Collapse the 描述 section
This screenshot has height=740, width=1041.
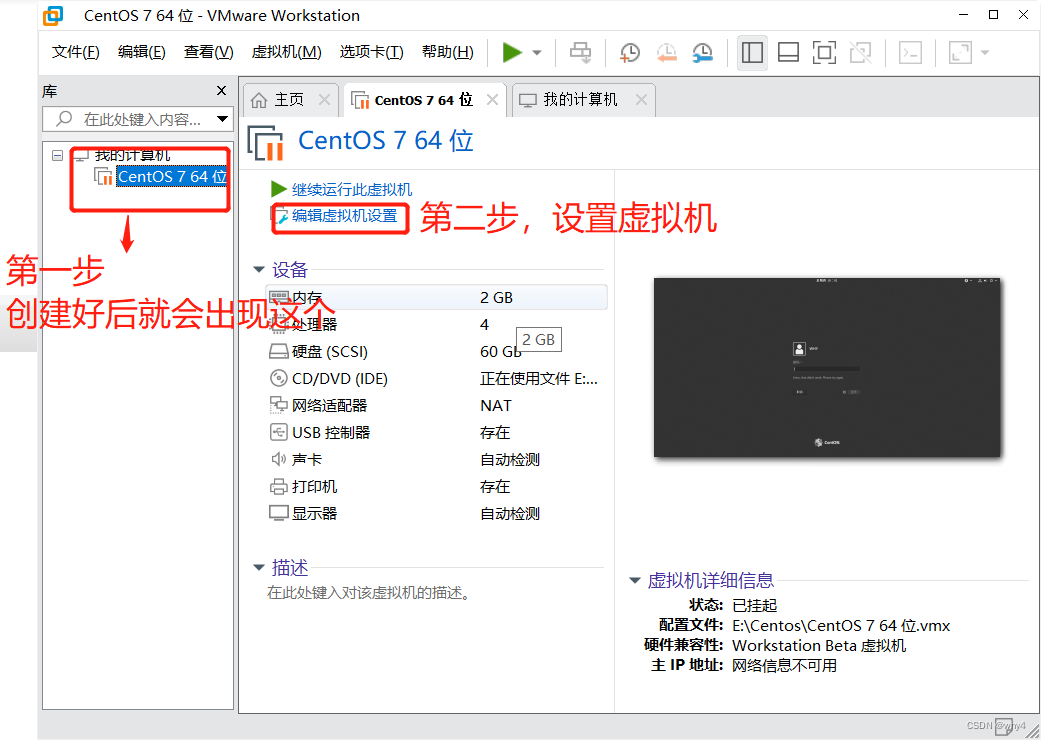tap(258, 567)
